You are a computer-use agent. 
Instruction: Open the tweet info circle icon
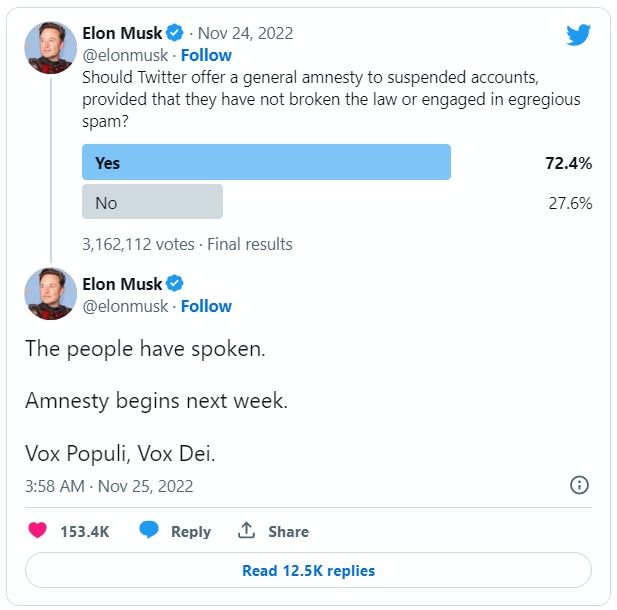click(x=578, y=485)
